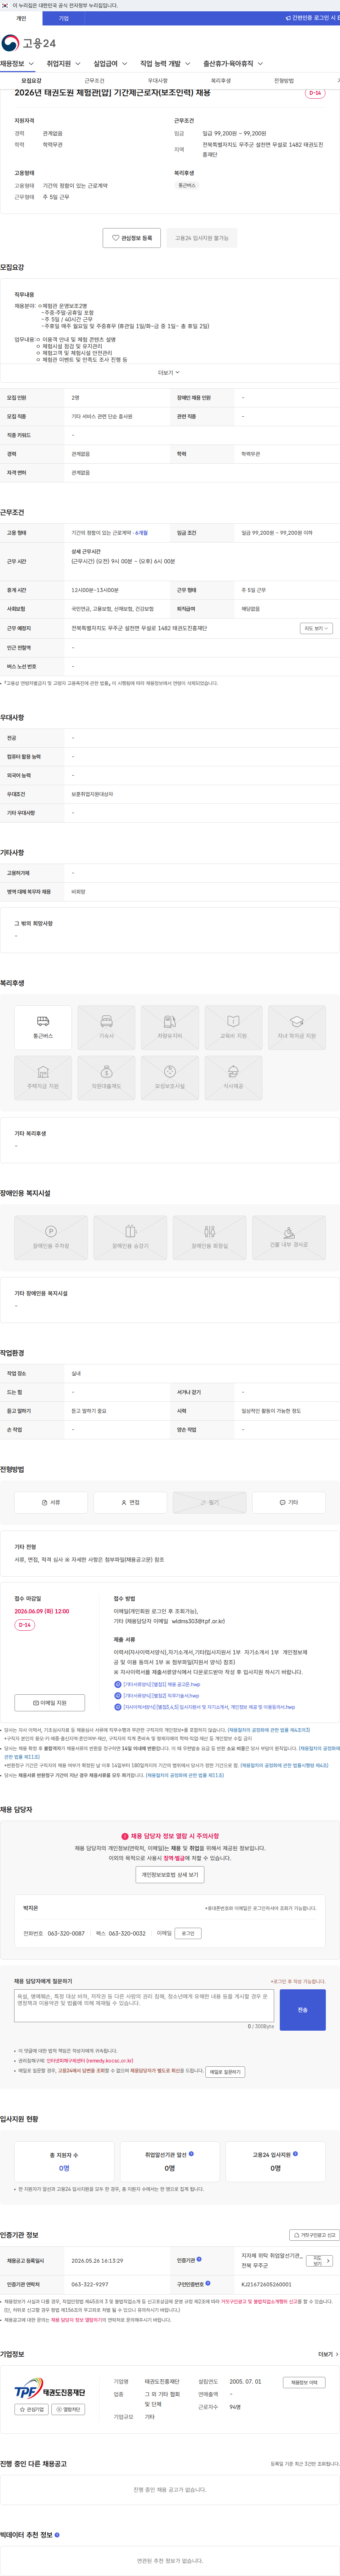Click the info icon beside 인증기관
The height and width of the screenshot is (2576, 340).
199,2259
